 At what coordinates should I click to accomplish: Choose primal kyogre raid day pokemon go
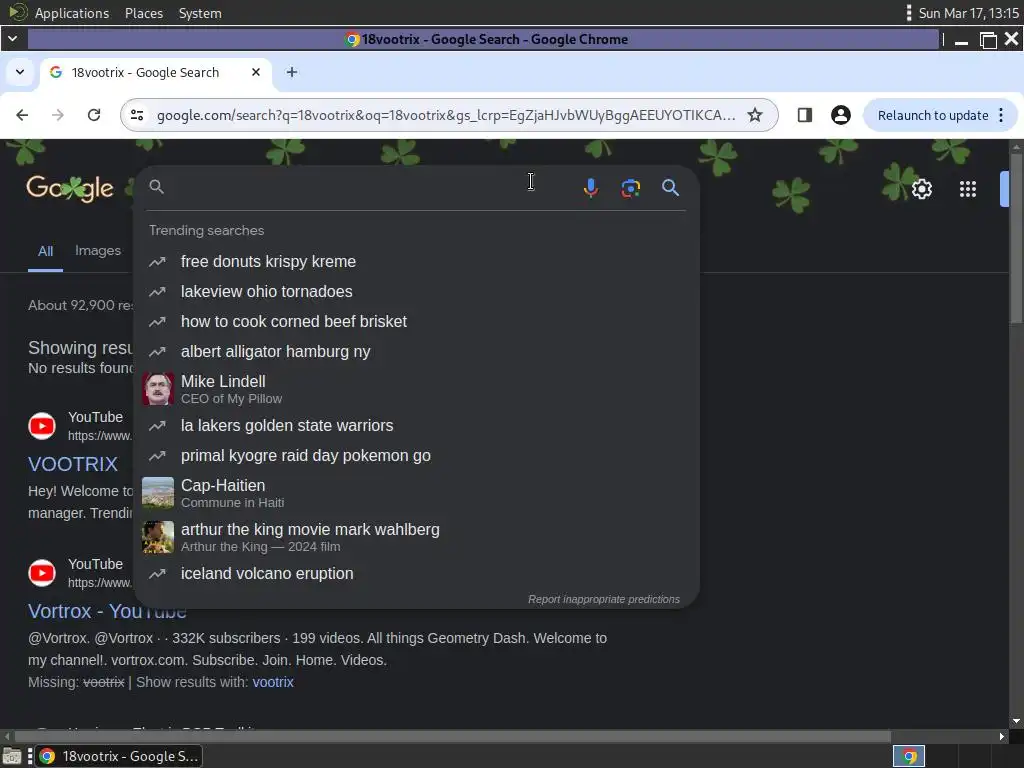(416, 456)
